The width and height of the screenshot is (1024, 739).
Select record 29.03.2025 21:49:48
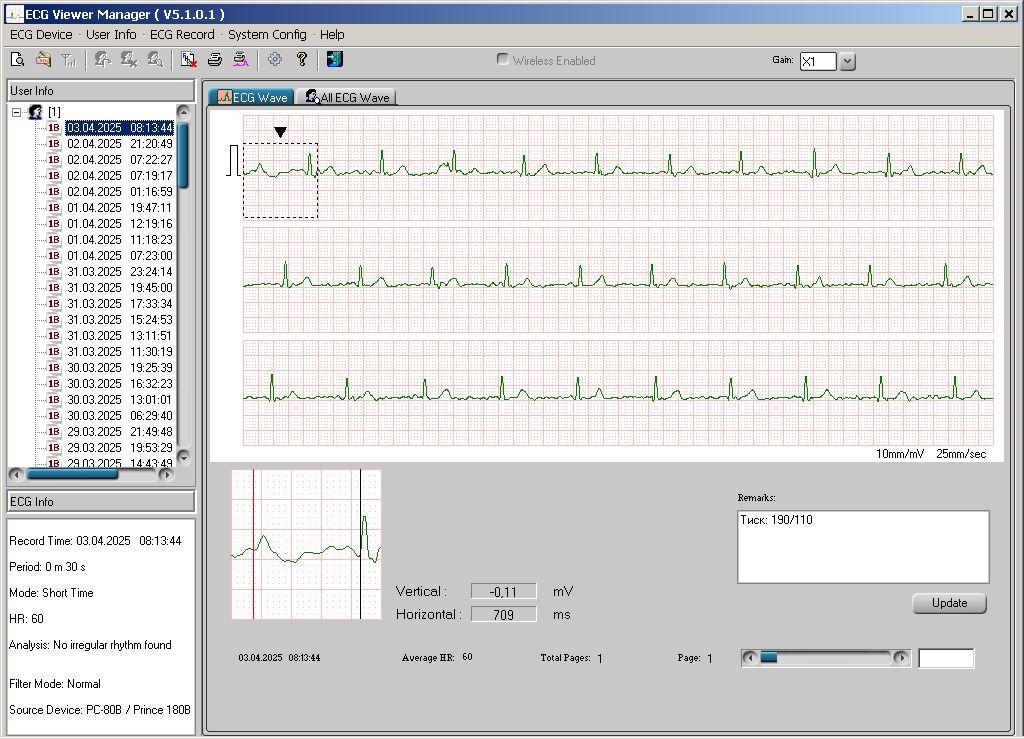(120, 432)
